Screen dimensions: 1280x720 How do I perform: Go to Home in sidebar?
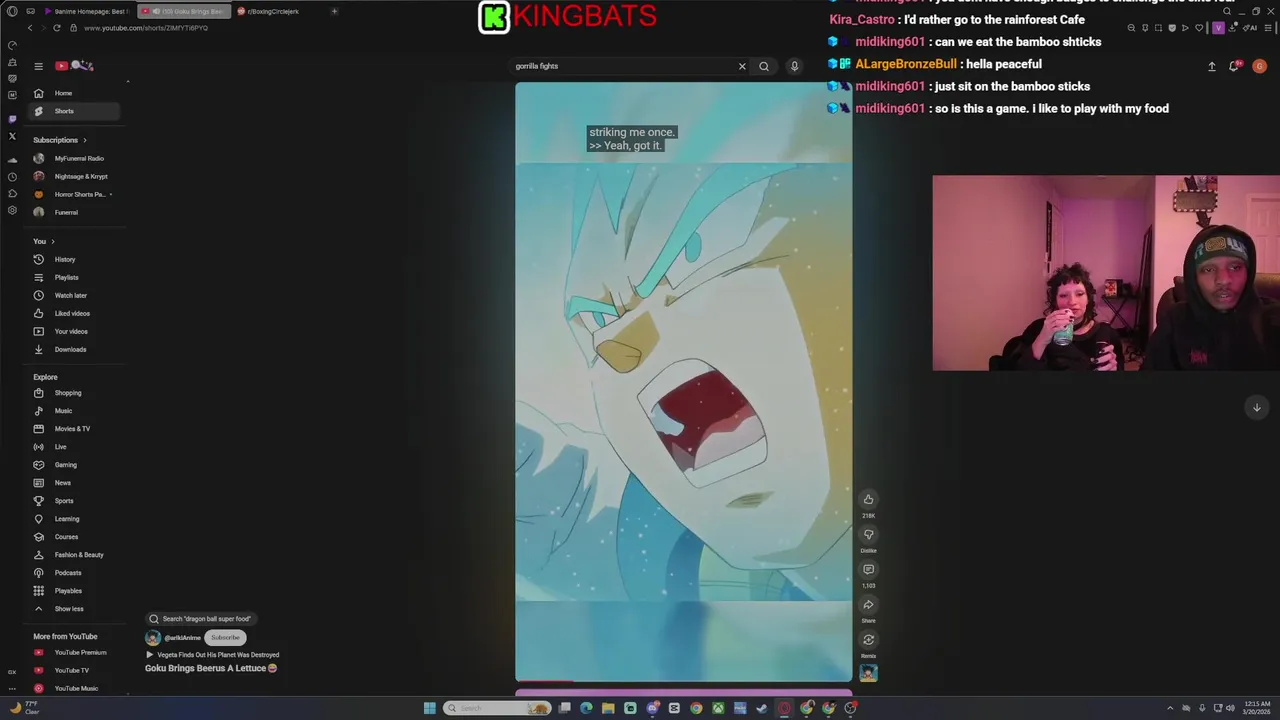[75, 93]
